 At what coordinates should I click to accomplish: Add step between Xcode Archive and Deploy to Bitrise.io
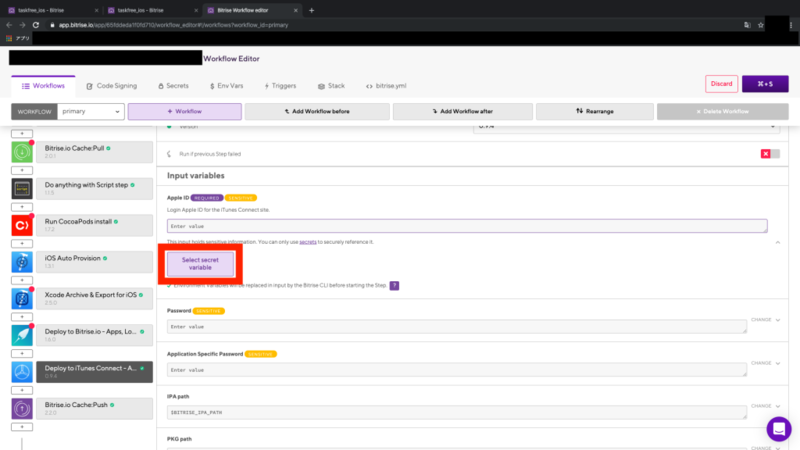[x=22, y=317]
